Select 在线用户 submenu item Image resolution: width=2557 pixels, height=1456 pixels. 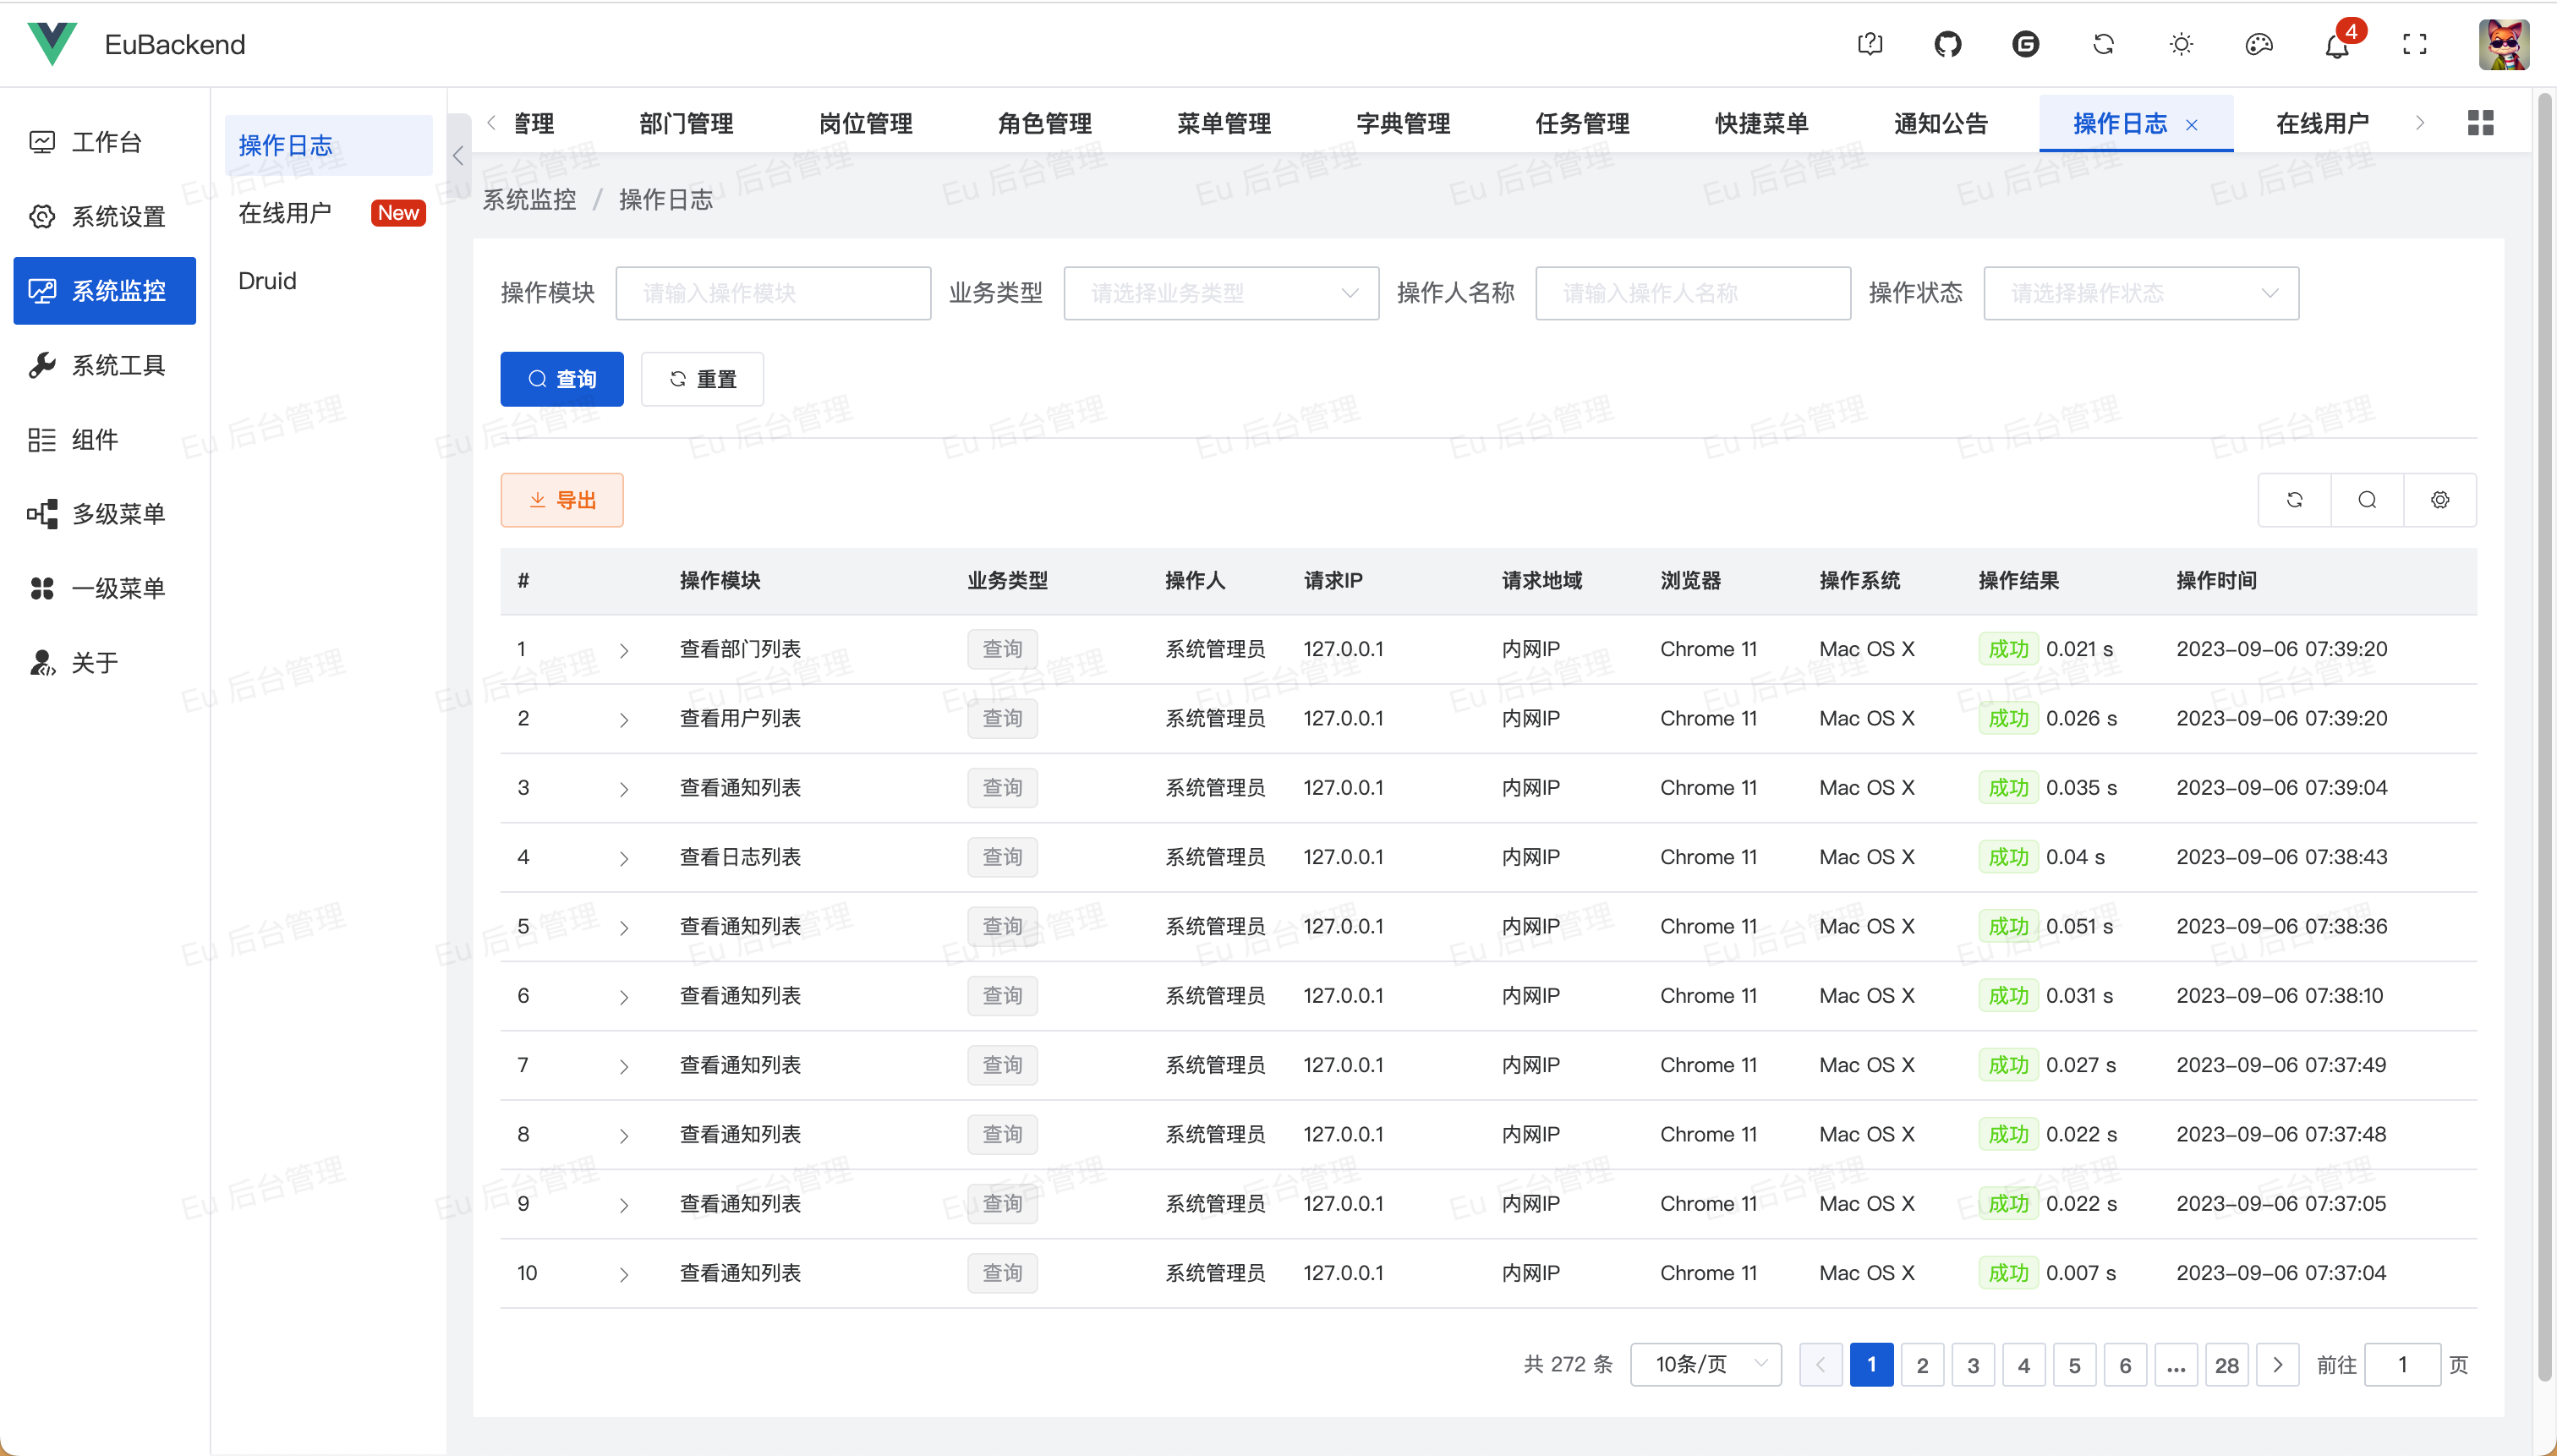328,213
